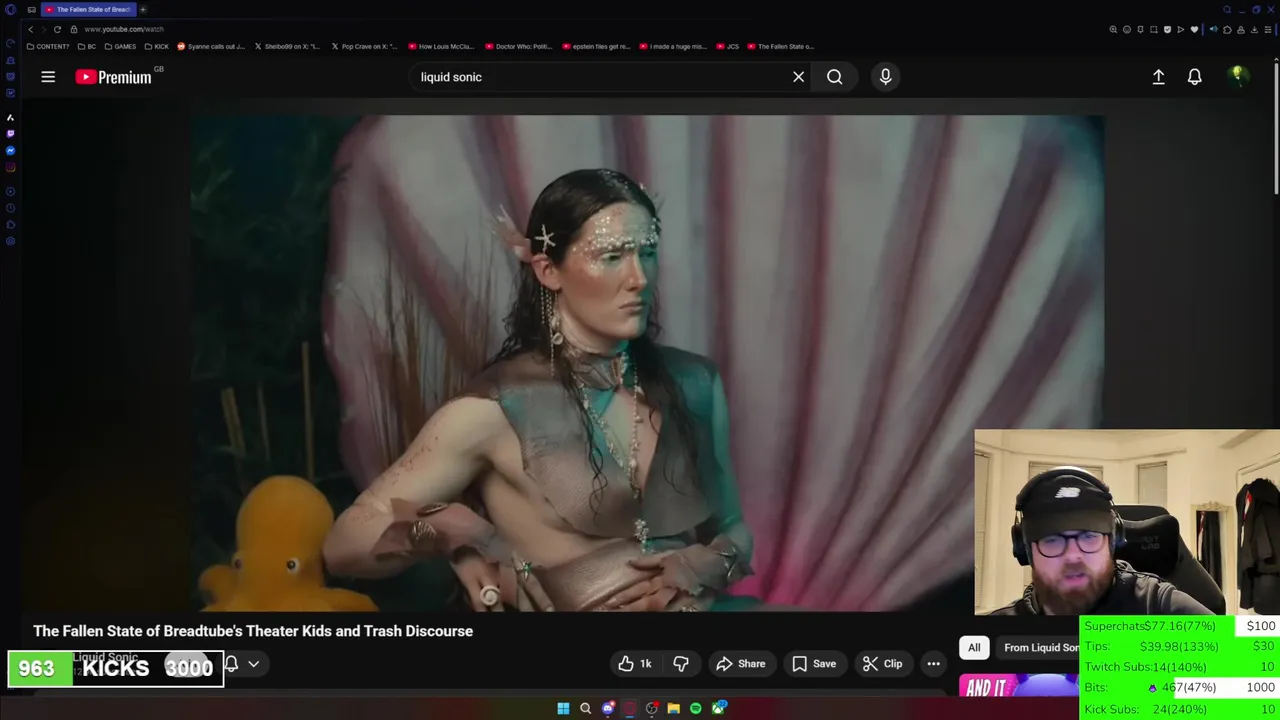Go back with browser back arrow
Screen dimensions: 1280x720
pyautogui.click(x=30, y=29)
